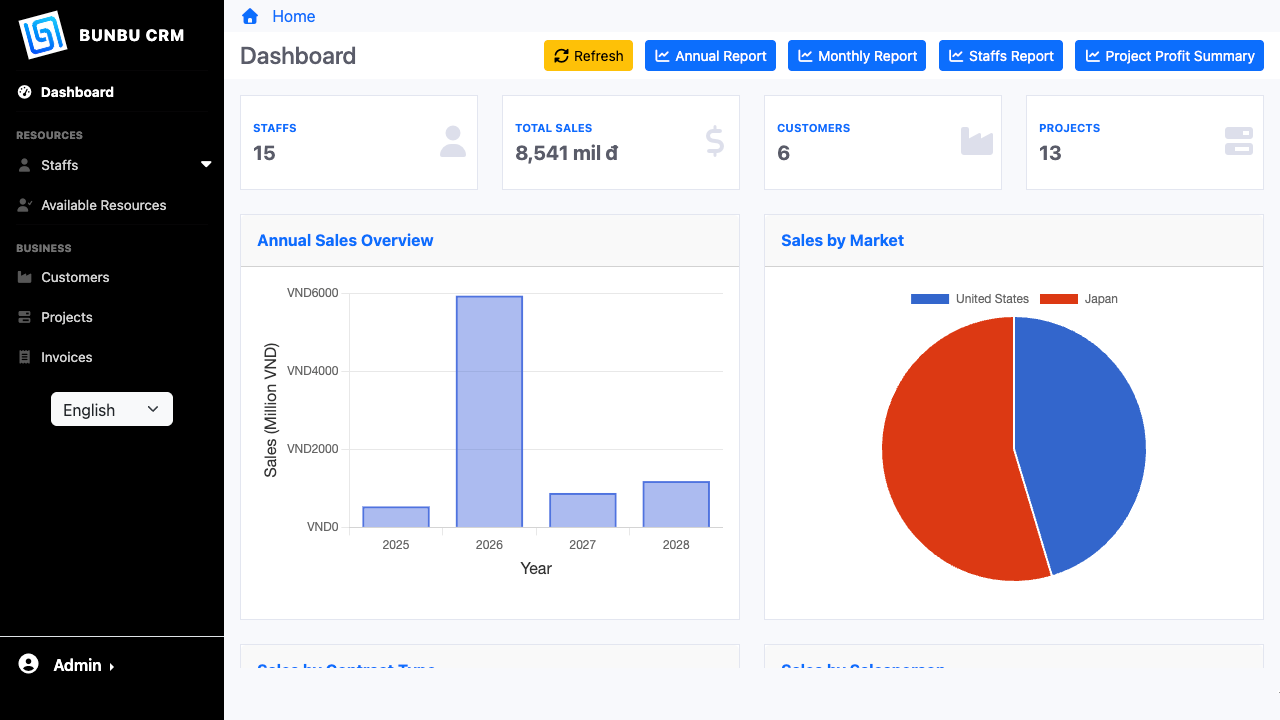Click the industry icon on the Customers card

pyautogui.click(x=977, y=142)
